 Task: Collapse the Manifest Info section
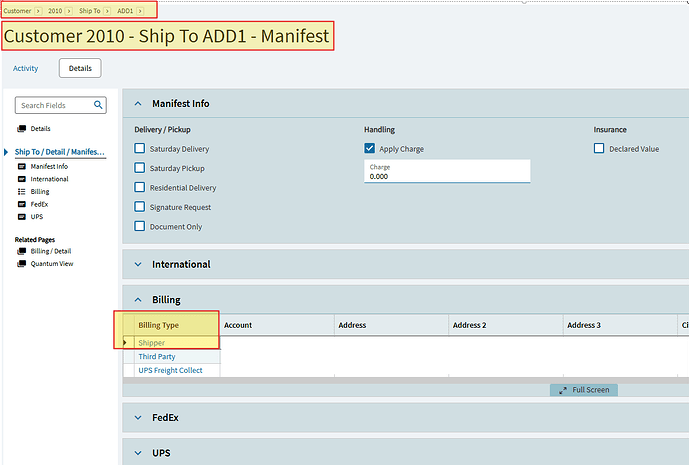pos(136,103)
